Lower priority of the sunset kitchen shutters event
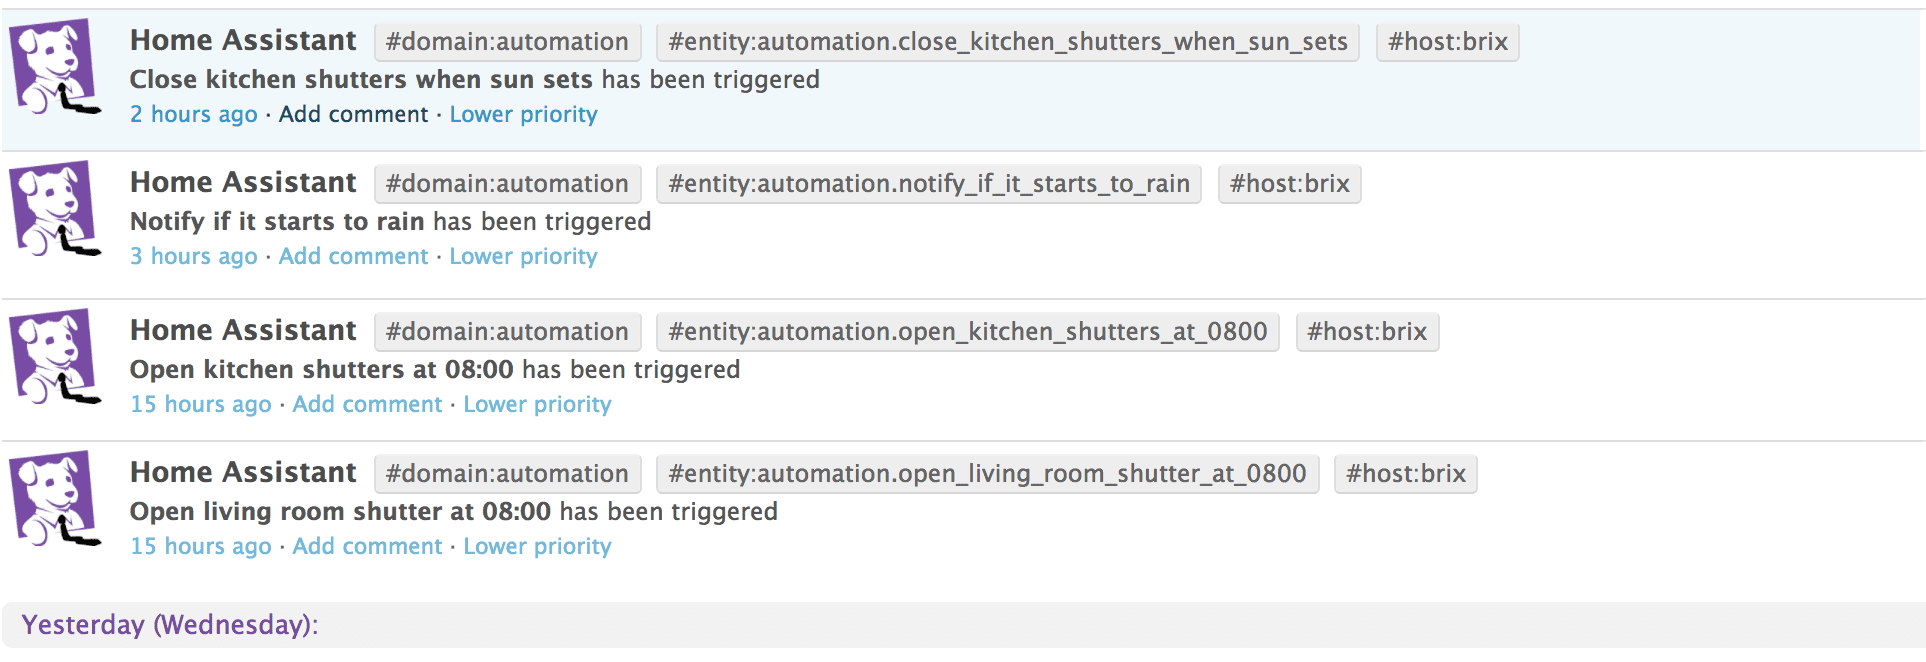The width and height of the screenshot is (1926, 662). pyautogui.click(x=523, y=115)
